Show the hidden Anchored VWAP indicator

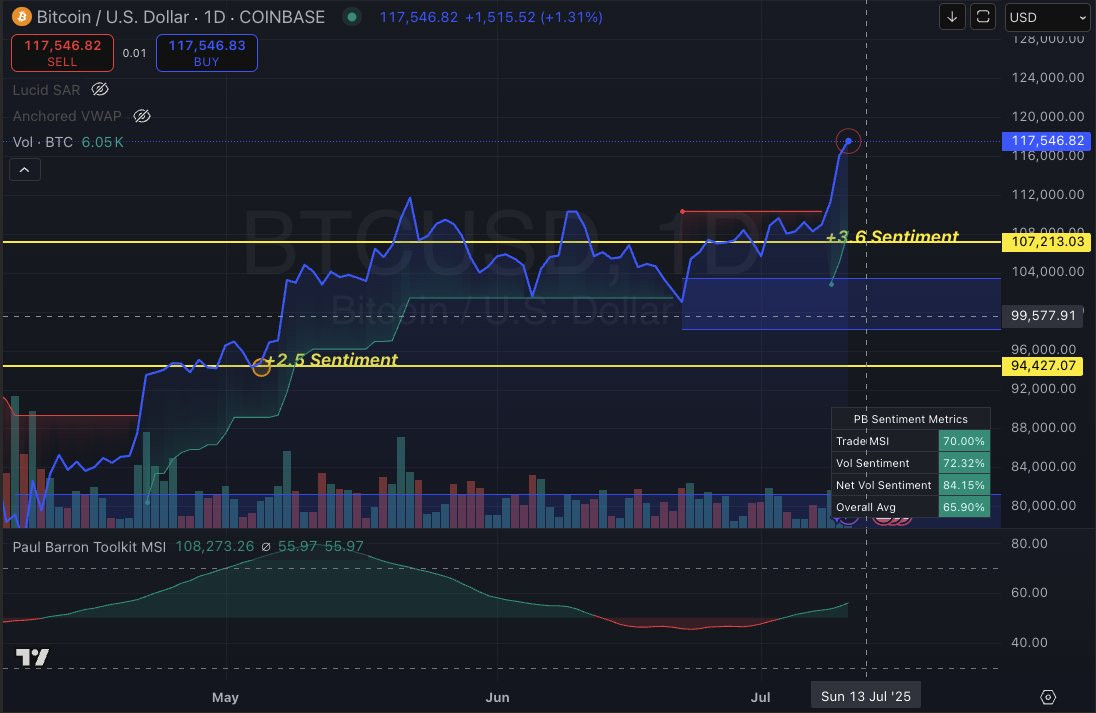(142, 116)
